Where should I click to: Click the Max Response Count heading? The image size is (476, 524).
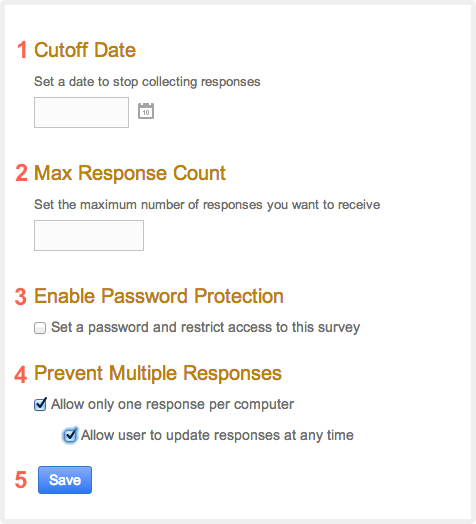click(x=130, y=173)
